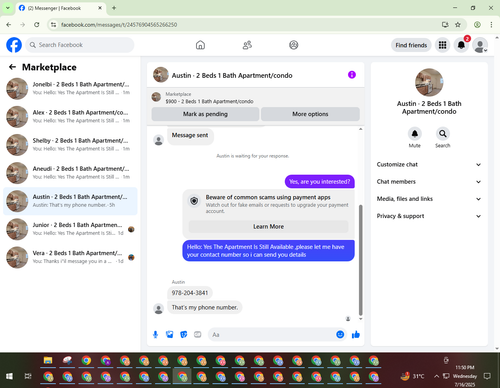The height and width of the screenshot is (388, 500).
Task: Open the Alex conversation
Action: pos(70,117)
